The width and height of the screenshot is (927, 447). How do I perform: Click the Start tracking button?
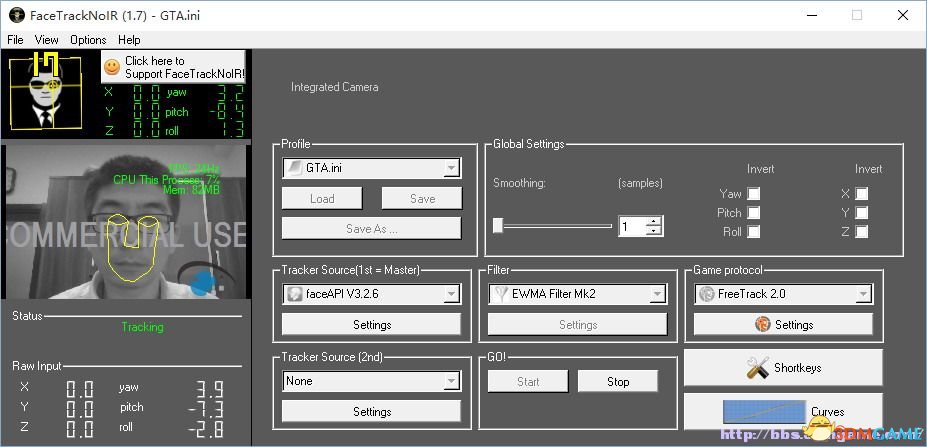click(x=528, y=381)
